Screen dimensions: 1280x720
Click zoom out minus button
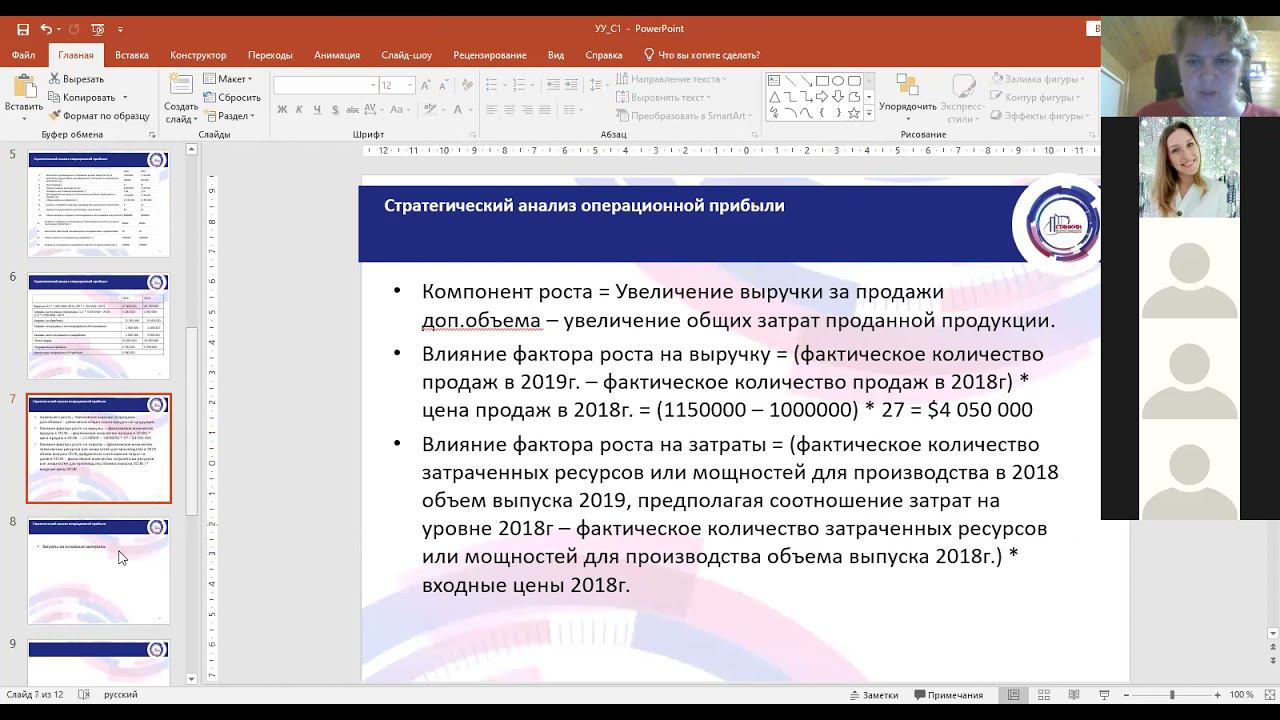[x=1126, y=695]
